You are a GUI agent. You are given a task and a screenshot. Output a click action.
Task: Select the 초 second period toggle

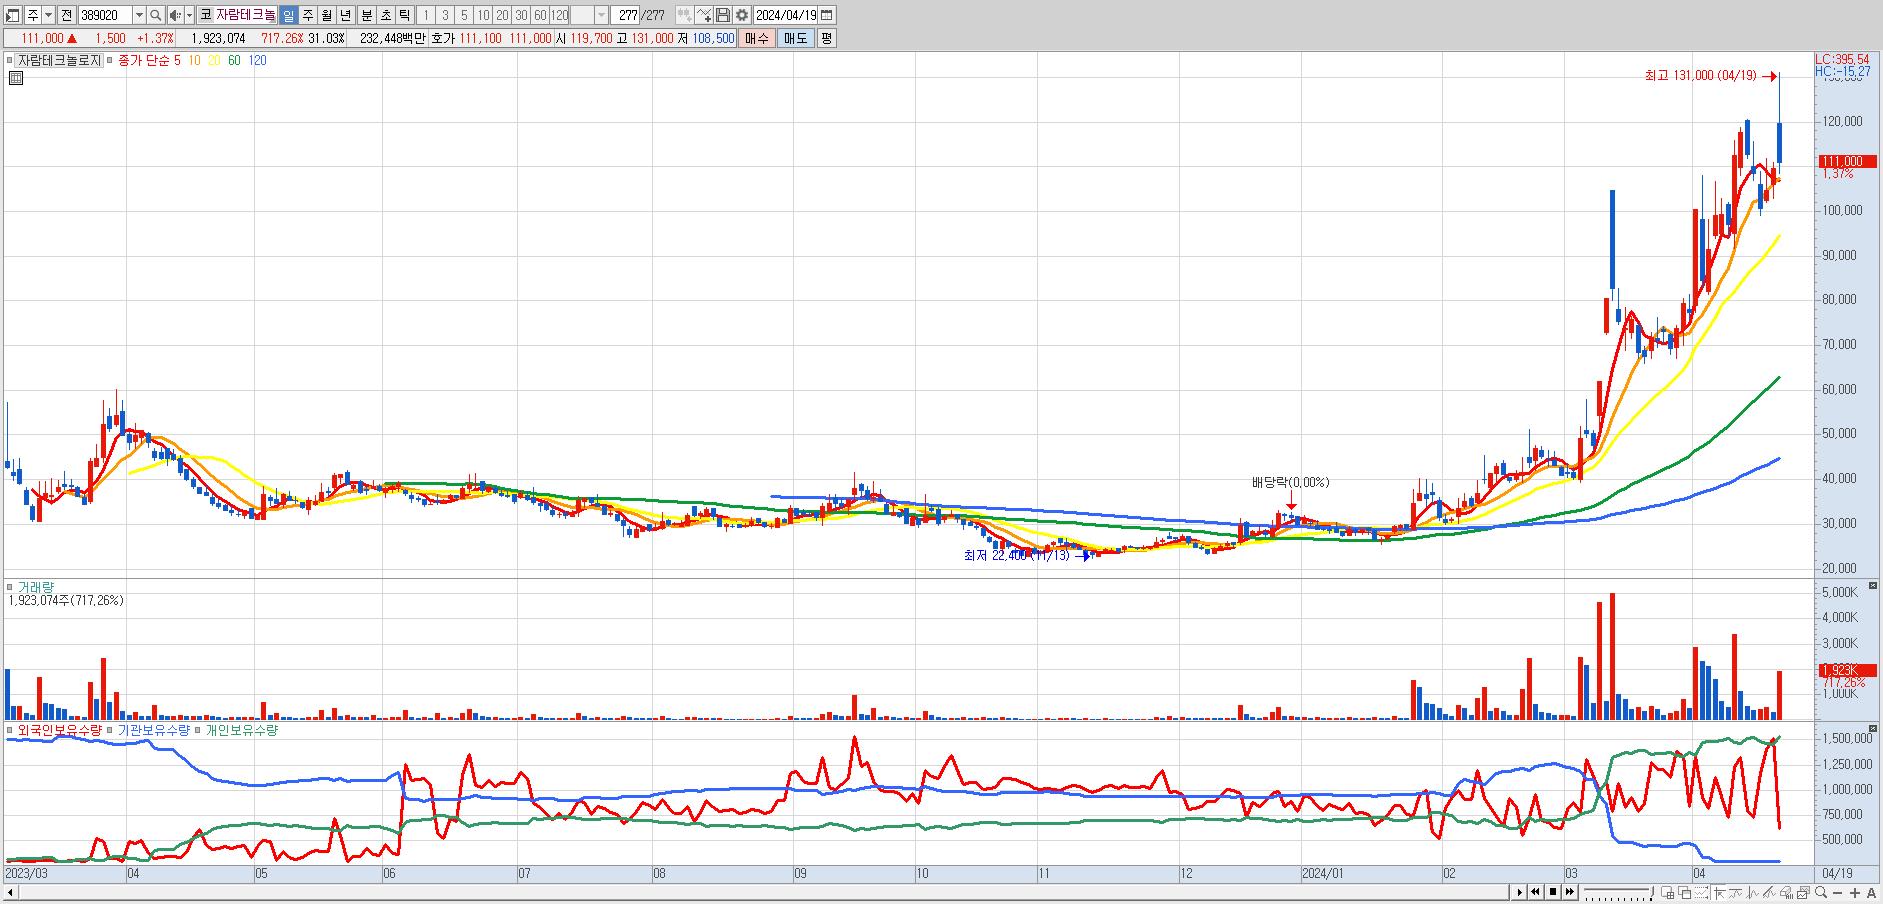[385, 15]
